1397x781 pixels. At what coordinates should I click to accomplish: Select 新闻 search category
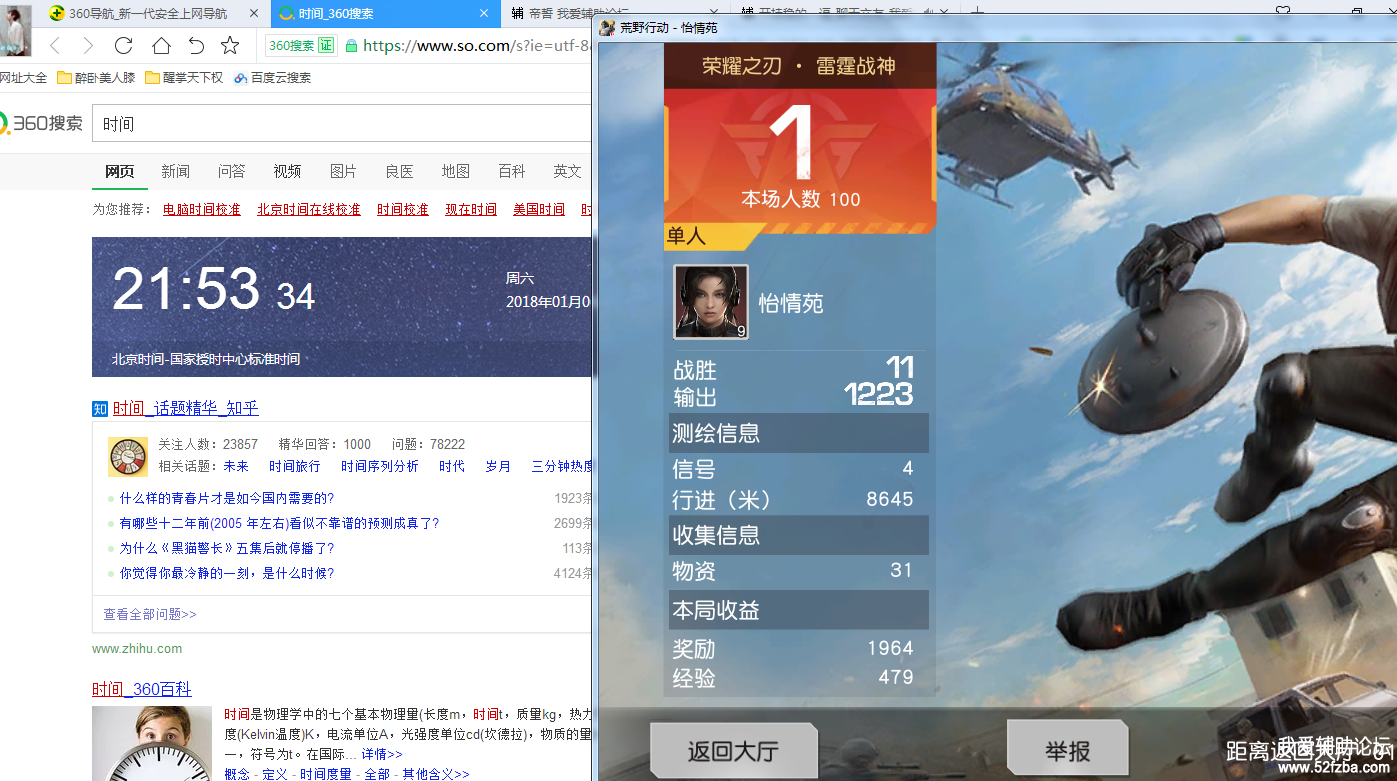(175, 171)
